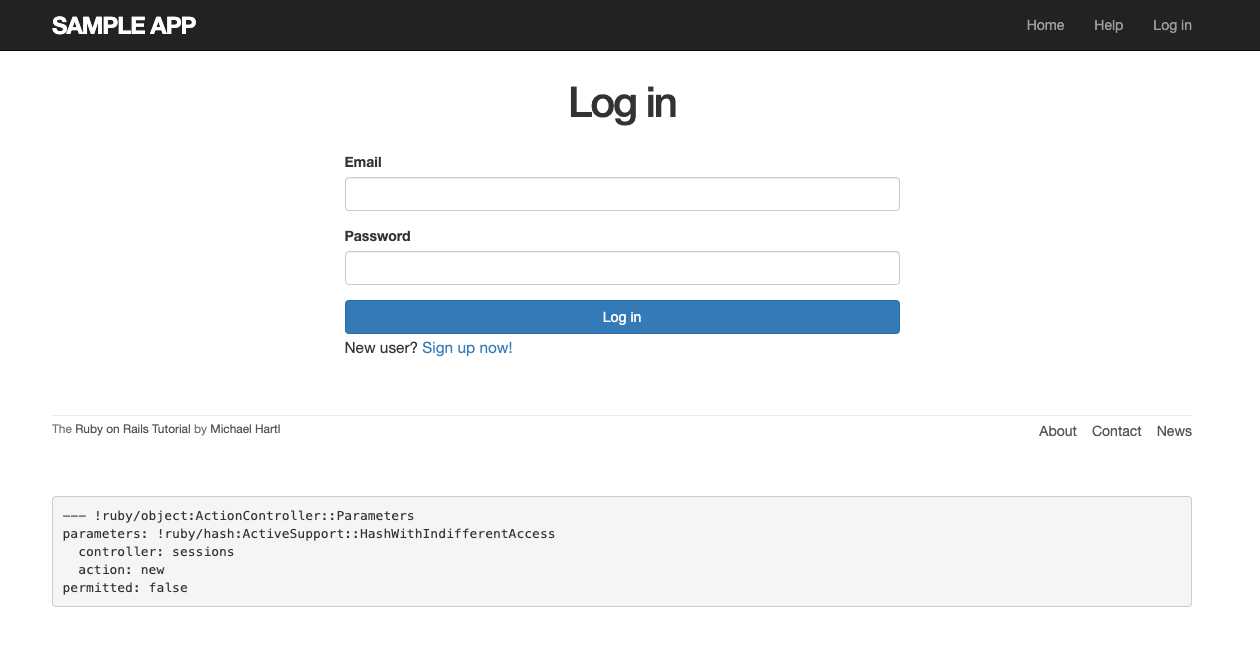Click the Password label text
Screen dimensions: 1260x649
tap(377, 236)
